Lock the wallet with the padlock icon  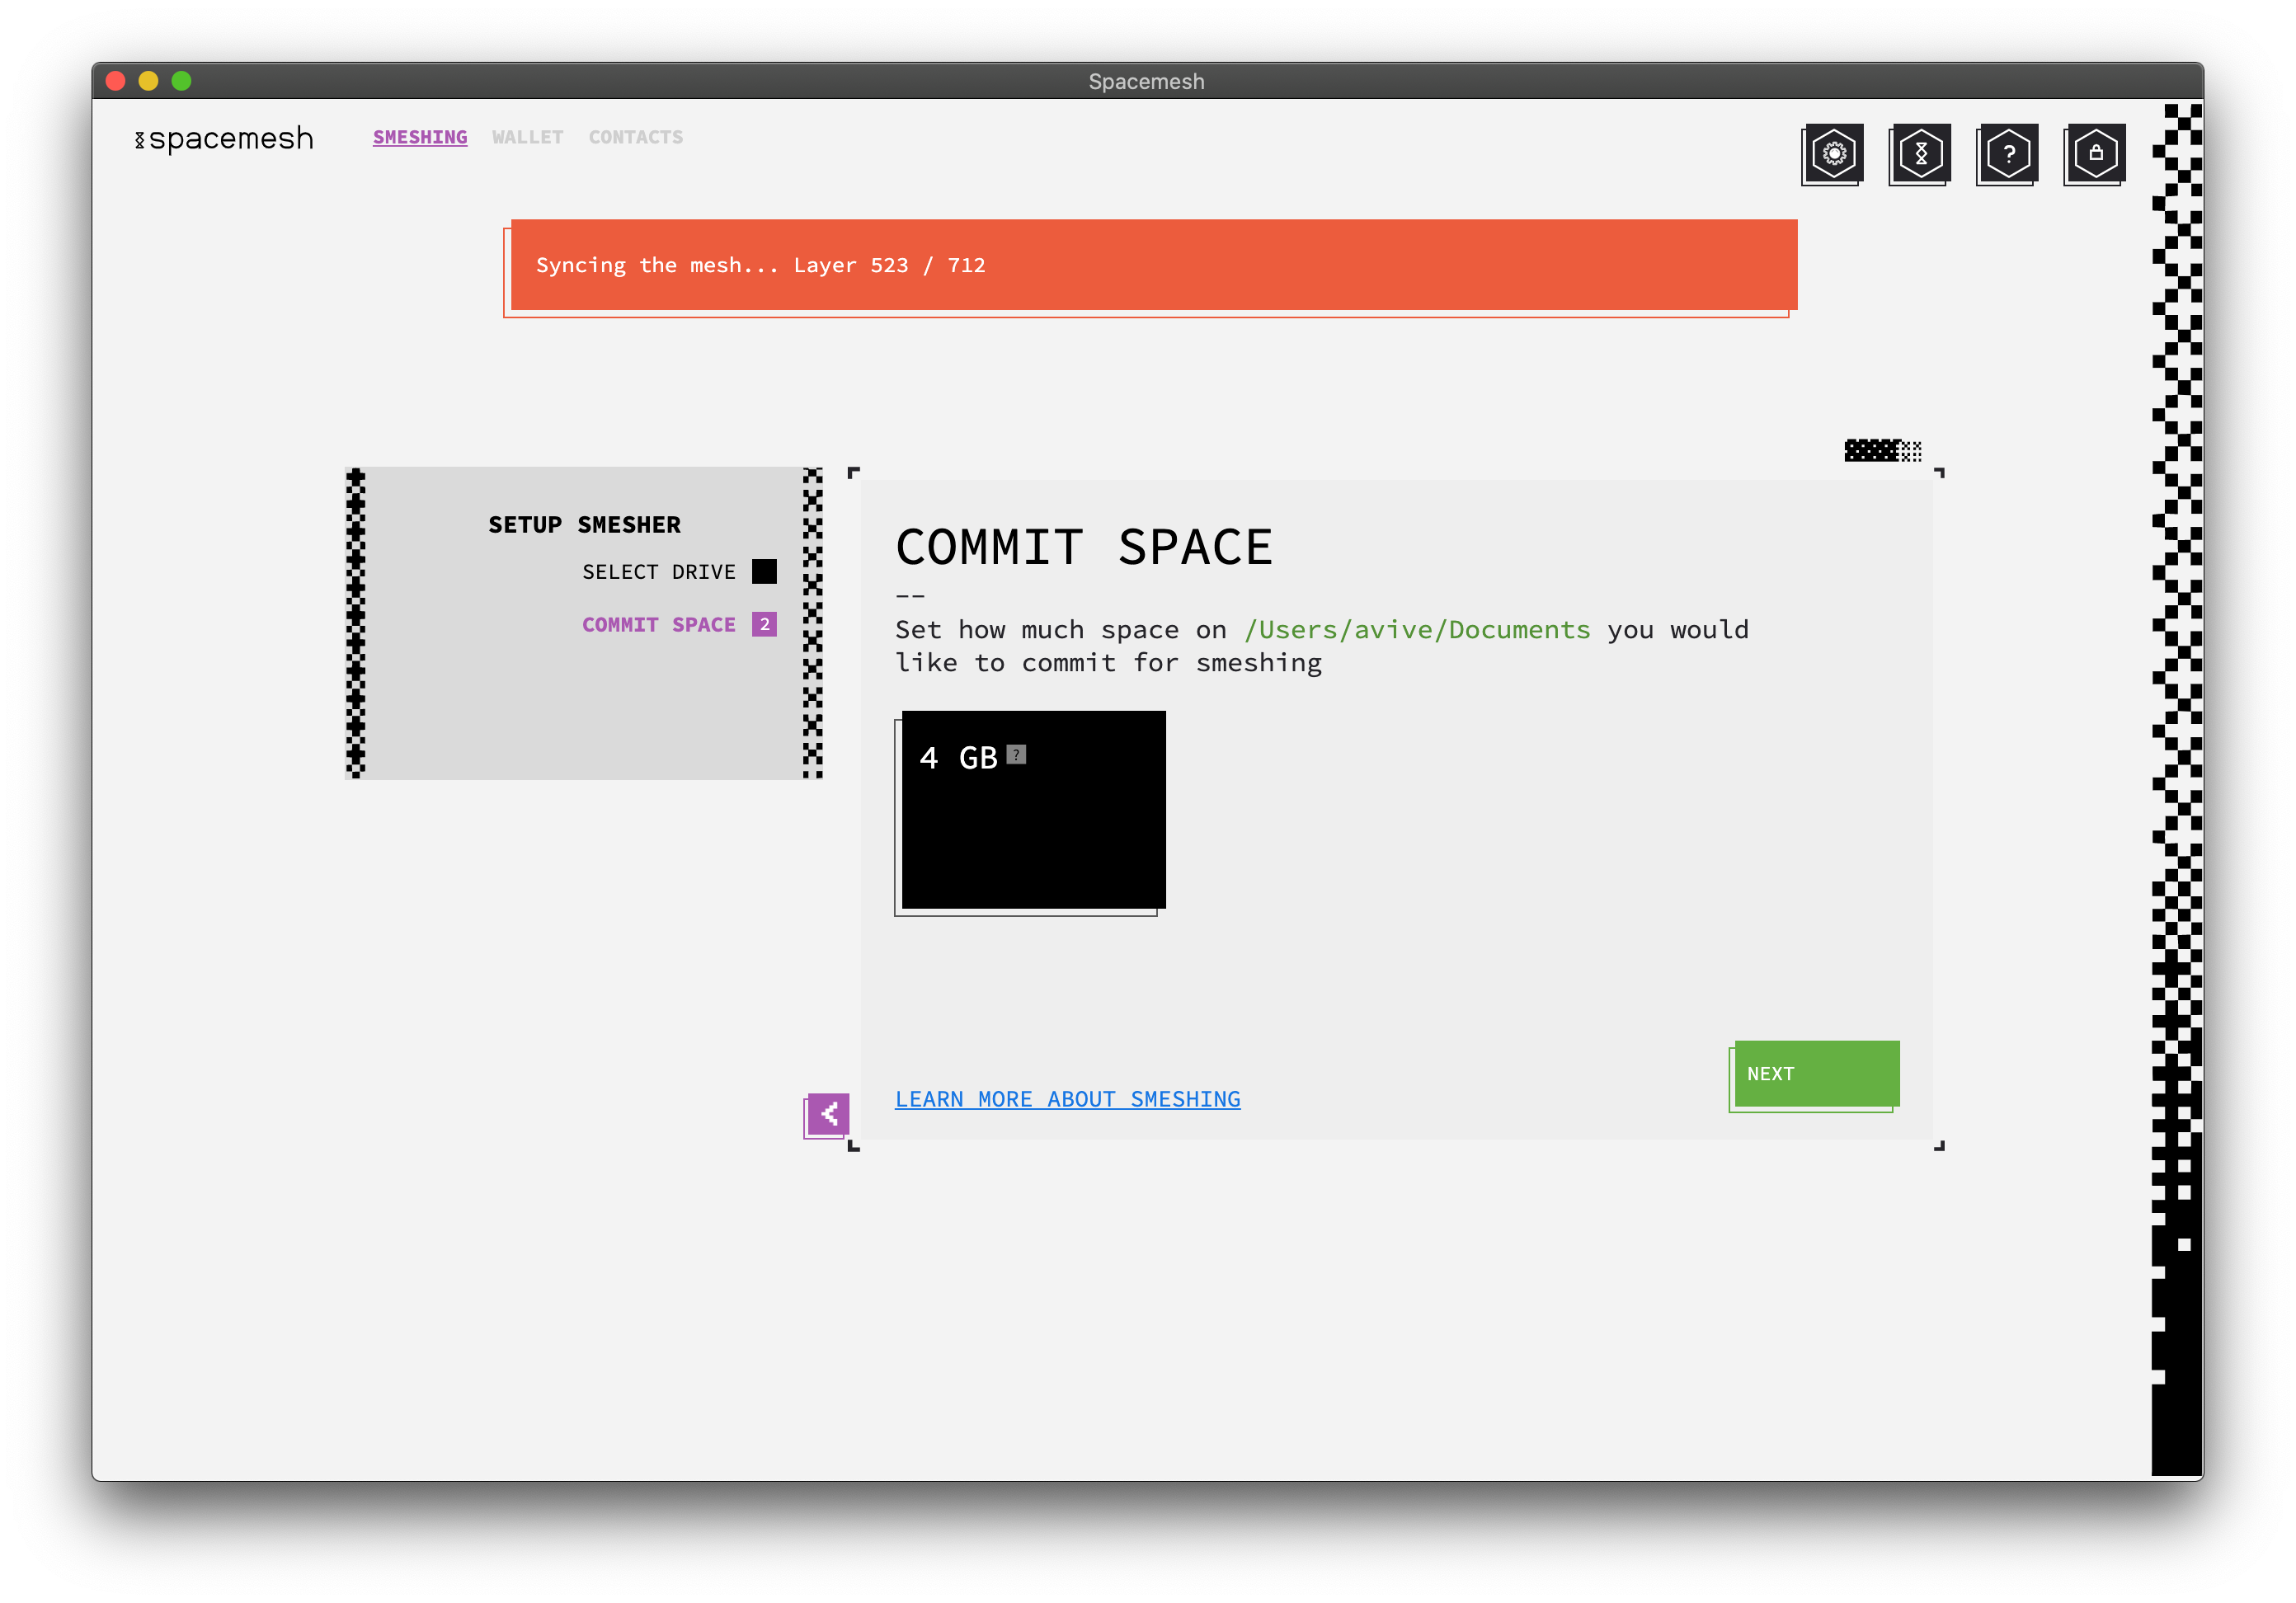pos(2095,154)
